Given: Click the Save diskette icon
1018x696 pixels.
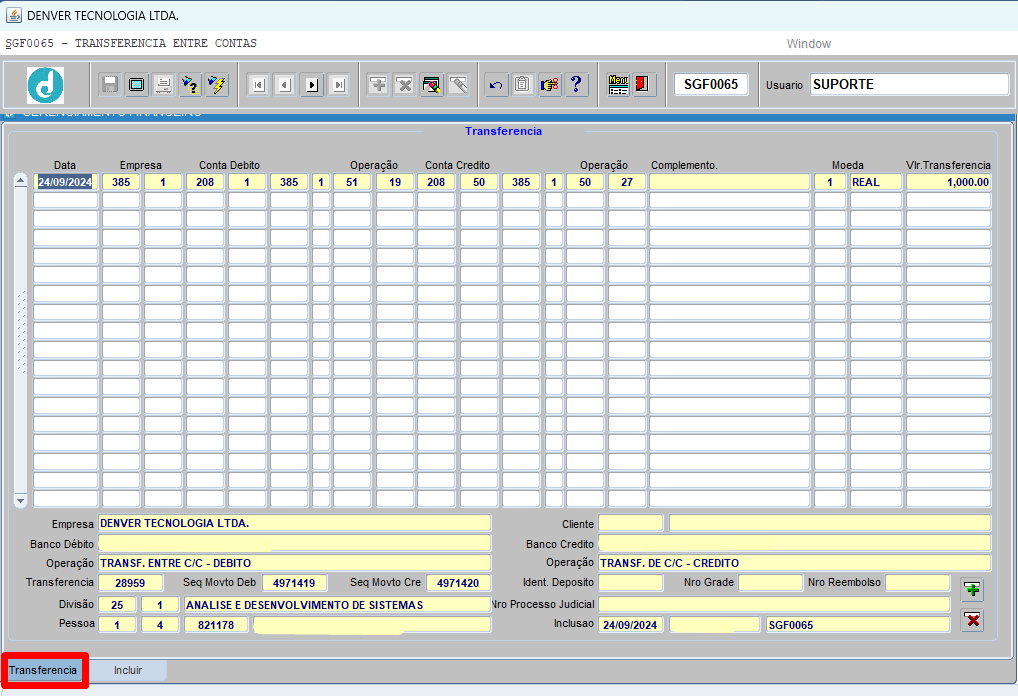Looking at the screenshot, I should point(110,84).
